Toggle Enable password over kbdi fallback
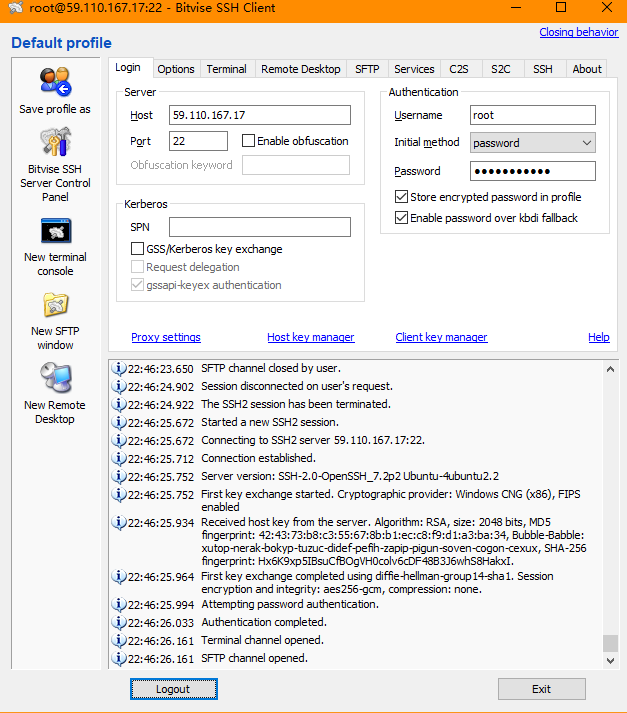 coord(401,217)
